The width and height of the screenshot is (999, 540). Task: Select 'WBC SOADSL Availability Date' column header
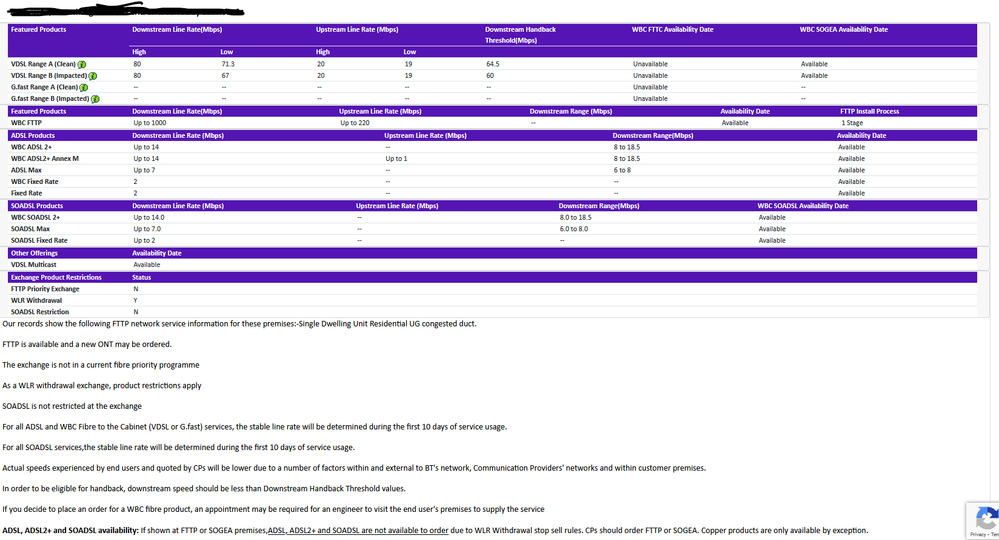pos(803,206)
